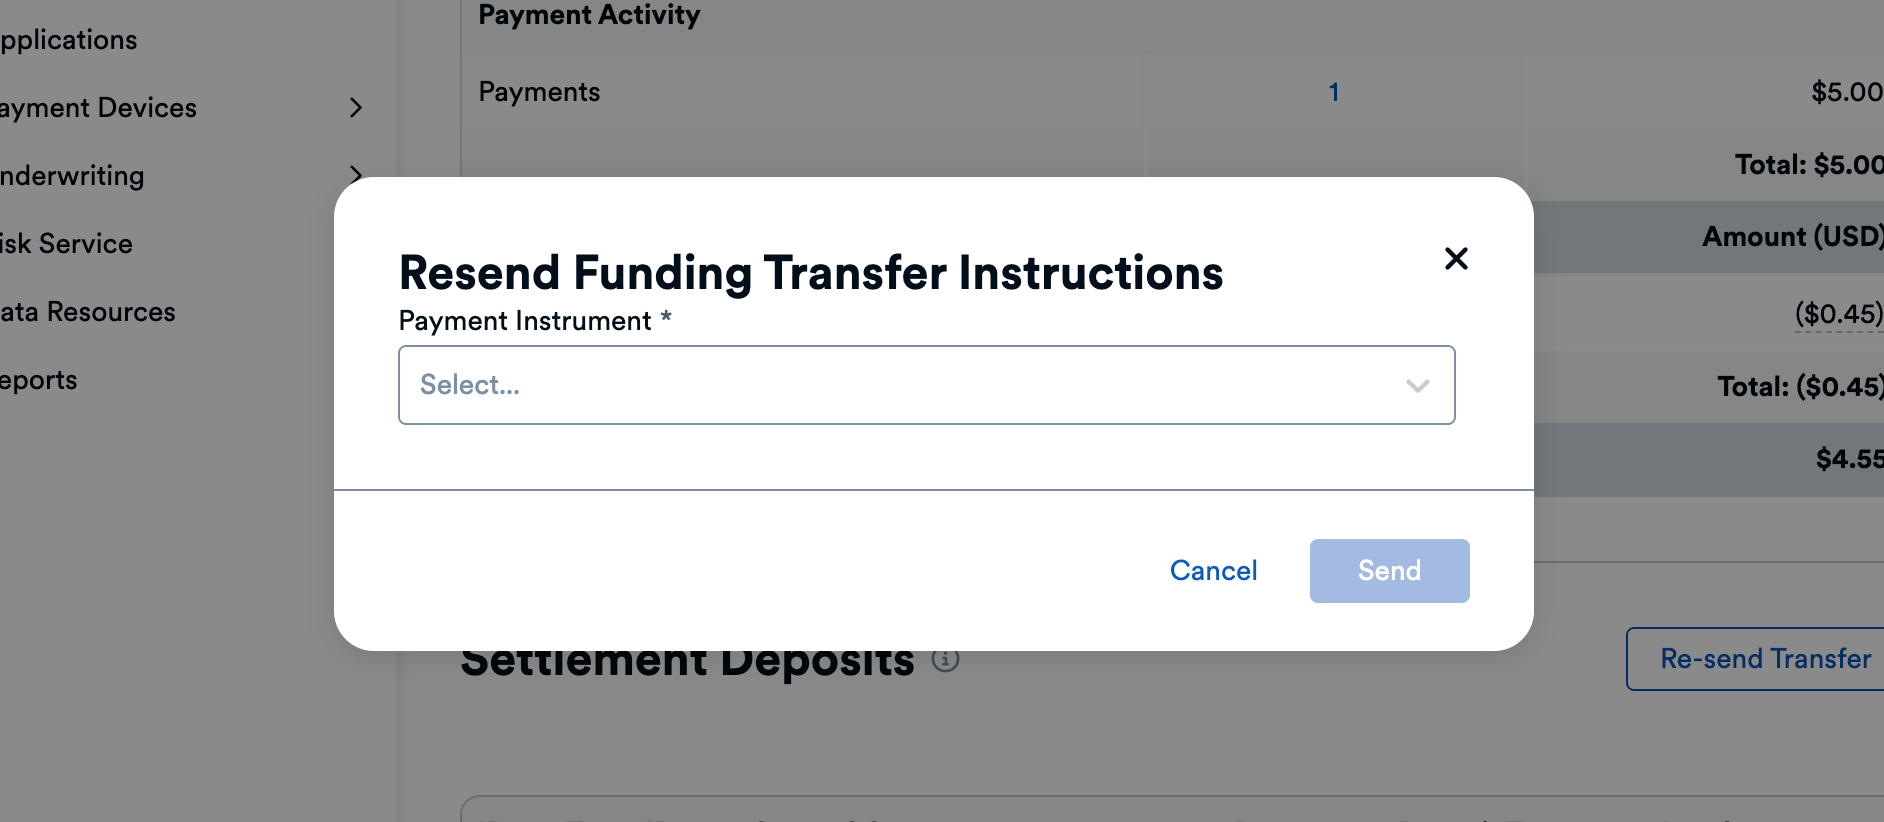Click the Payments row label
The height and width of the screenshot is (822, 1884).
tap(539, 92)
